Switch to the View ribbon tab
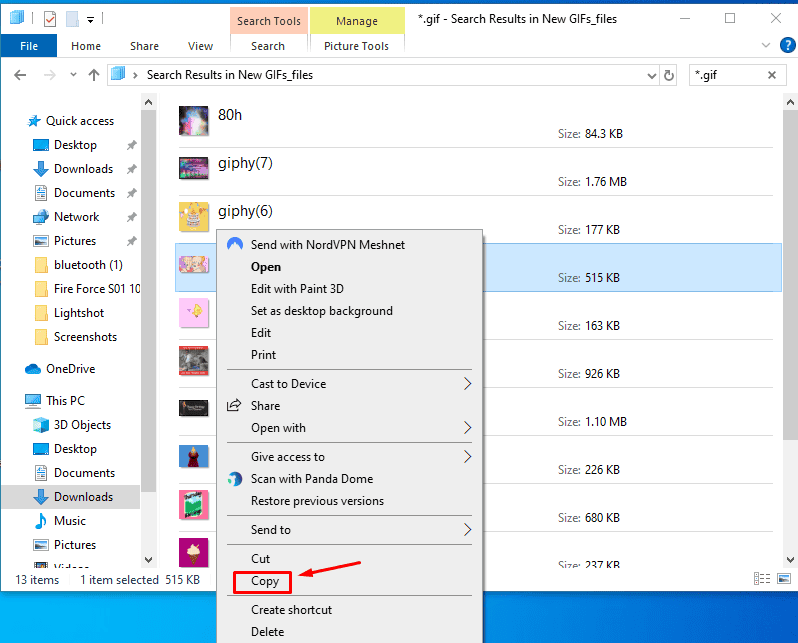The height and width of the screenshot is (643, 798). (200, 46)
